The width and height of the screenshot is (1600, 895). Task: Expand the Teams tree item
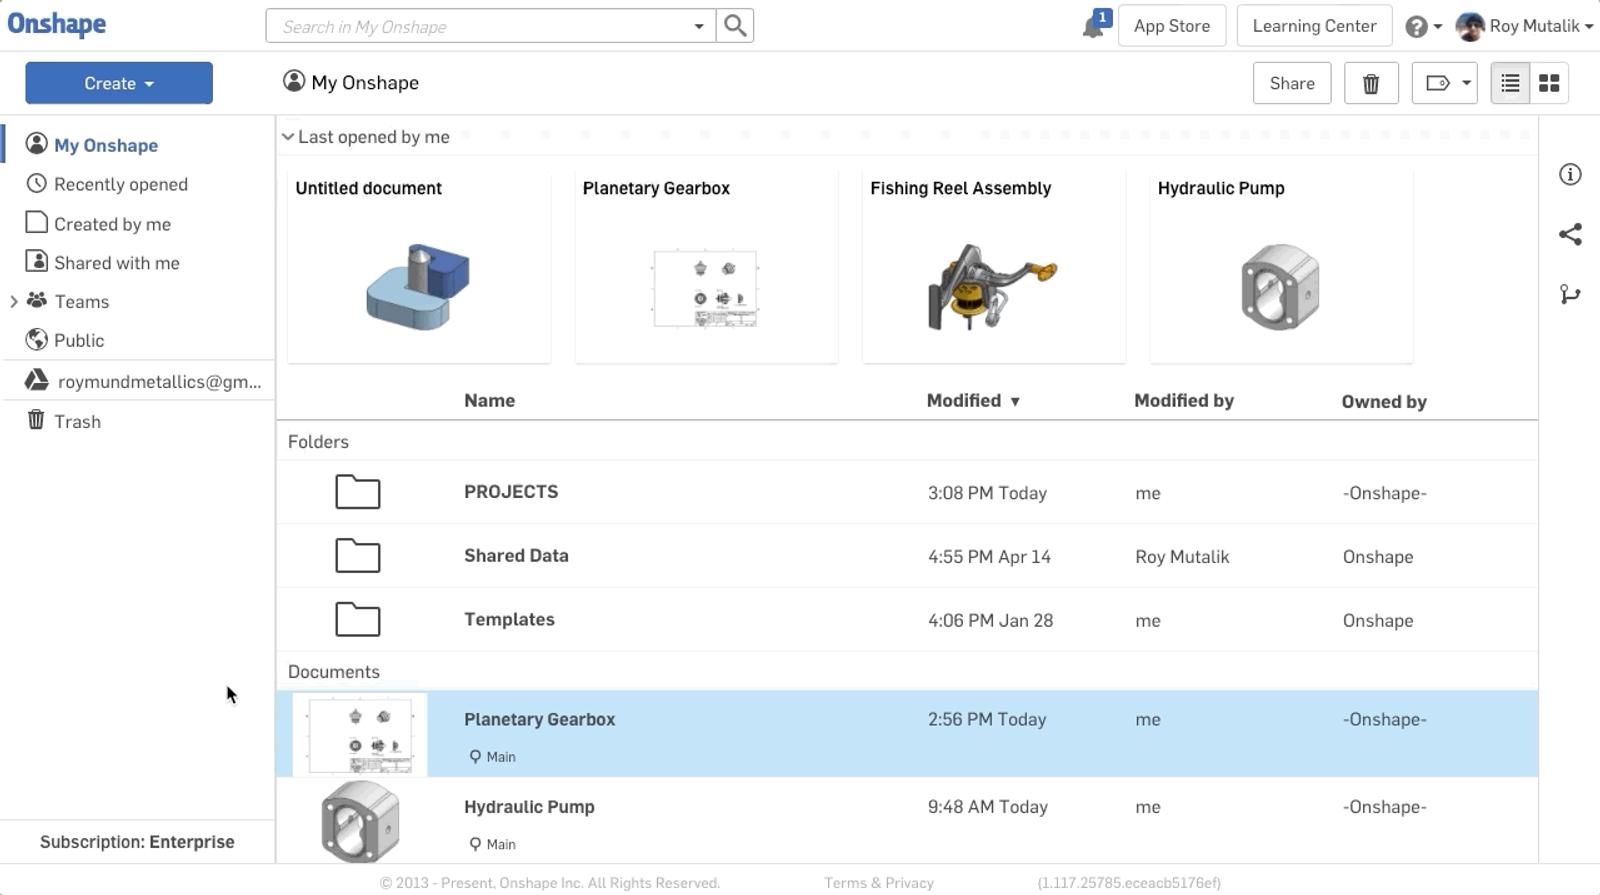(x=14, y=302)
